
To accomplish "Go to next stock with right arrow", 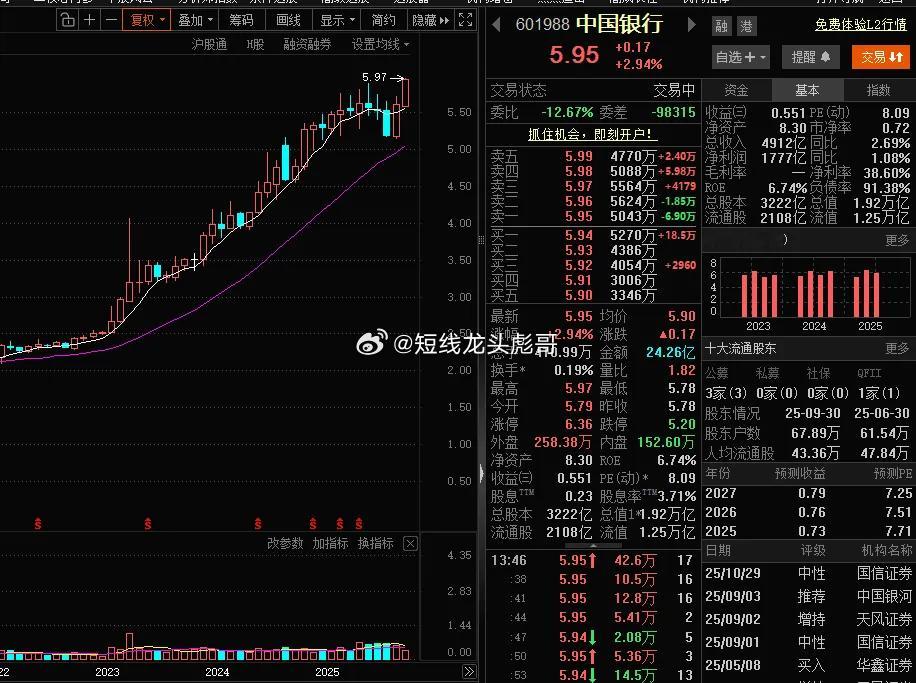I will (x=692, y=25).
